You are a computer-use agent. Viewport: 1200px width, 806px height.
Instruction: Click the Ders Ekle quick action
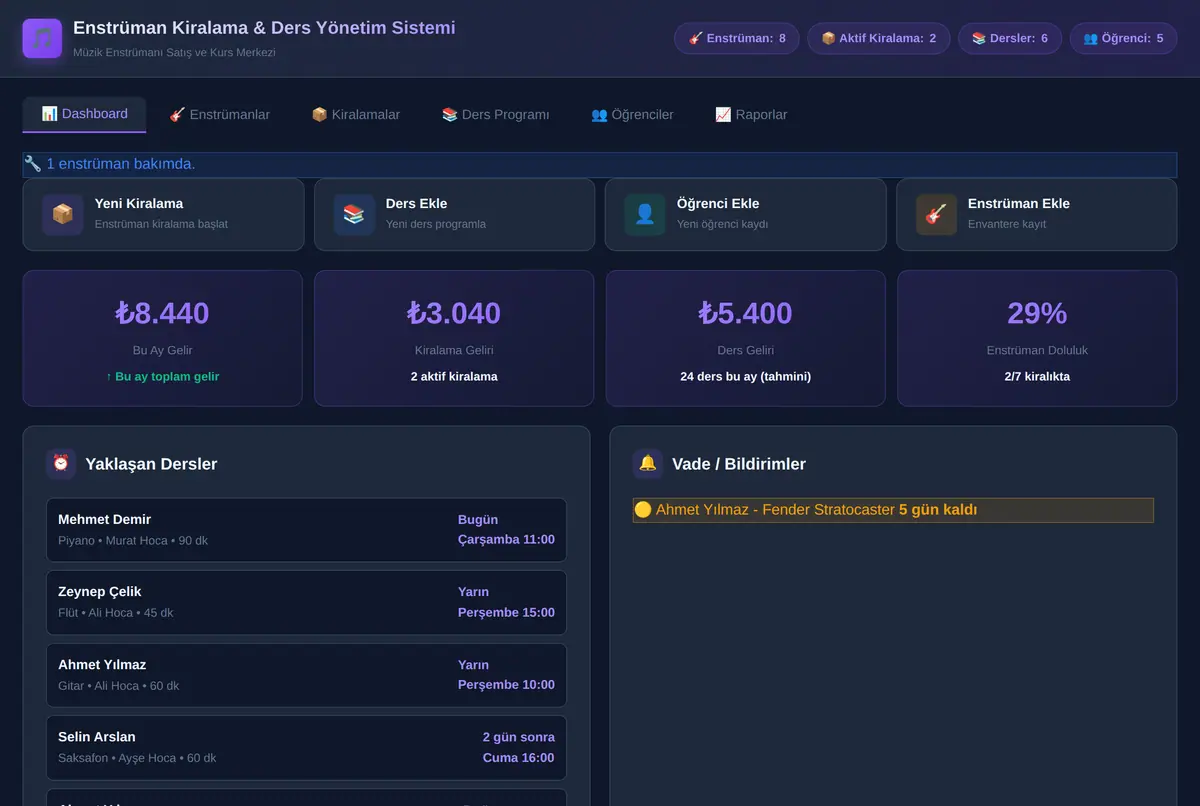click(x=454, y=214)
